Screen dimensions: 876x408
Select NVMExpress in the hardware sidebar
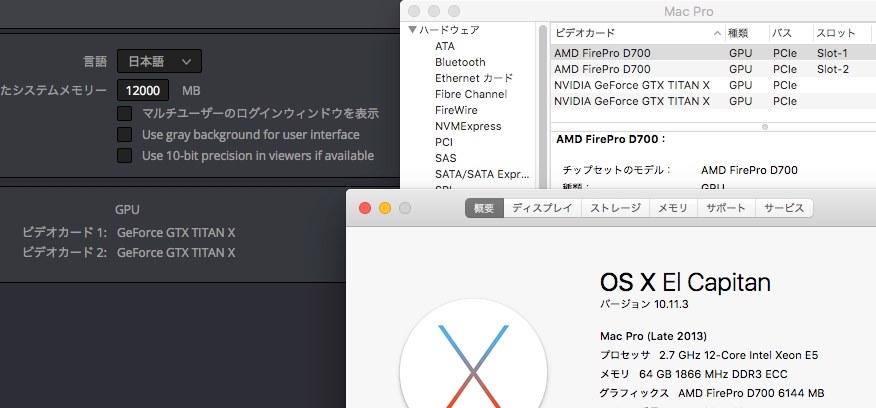pos(468,126)
